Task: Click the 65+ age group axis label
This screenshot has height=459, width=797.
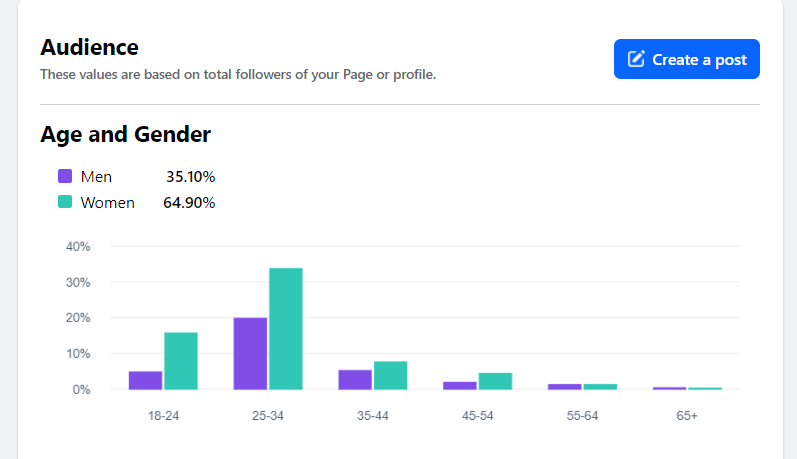Action: (687, 415)
